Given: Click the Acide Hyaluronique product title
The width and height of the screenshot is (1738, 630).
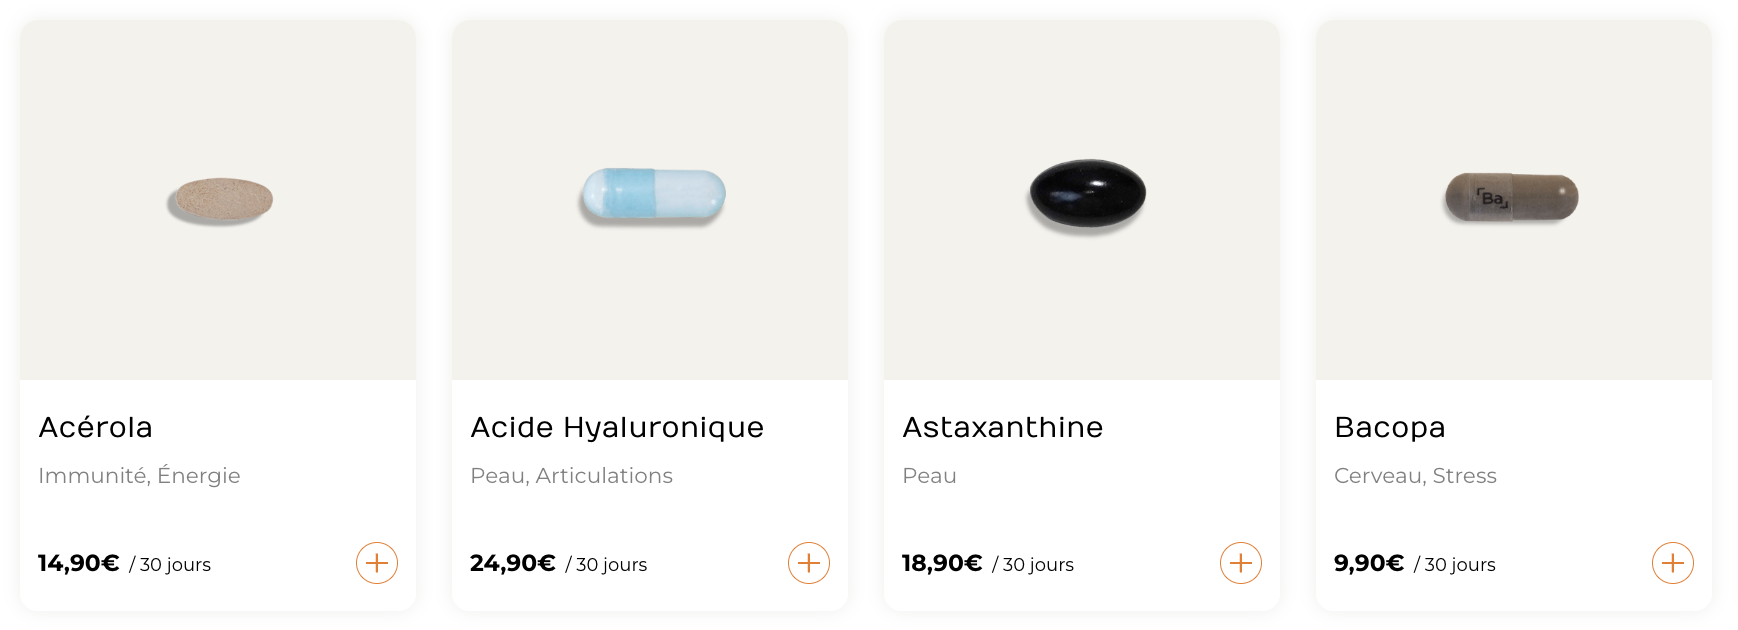Looking at the screenshot, I should point(617,428).
